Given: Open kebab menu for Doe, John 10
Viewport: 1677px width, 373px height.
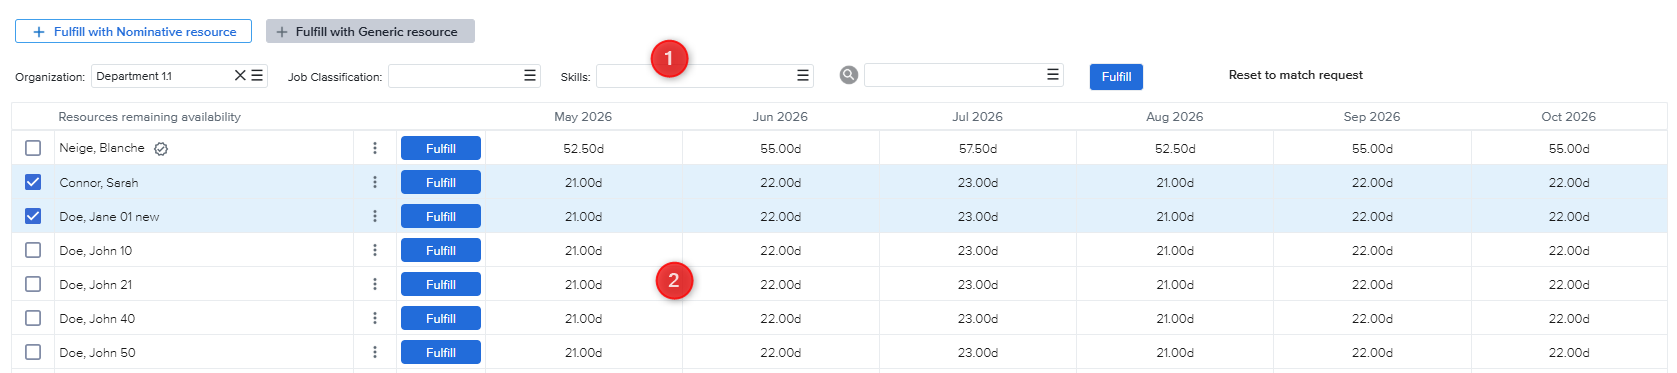Looking at the screenshot, I should point(375,250).
